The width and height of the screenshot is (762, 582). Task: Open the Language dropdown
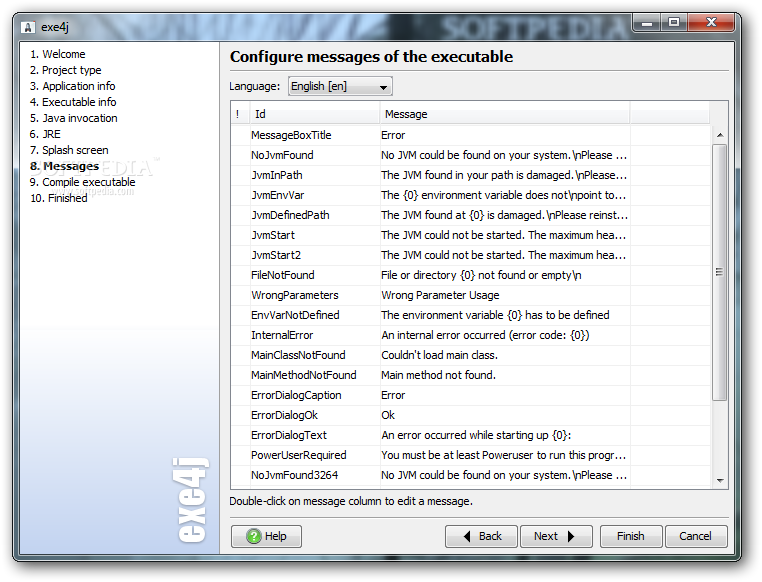(x=340, y=86)
